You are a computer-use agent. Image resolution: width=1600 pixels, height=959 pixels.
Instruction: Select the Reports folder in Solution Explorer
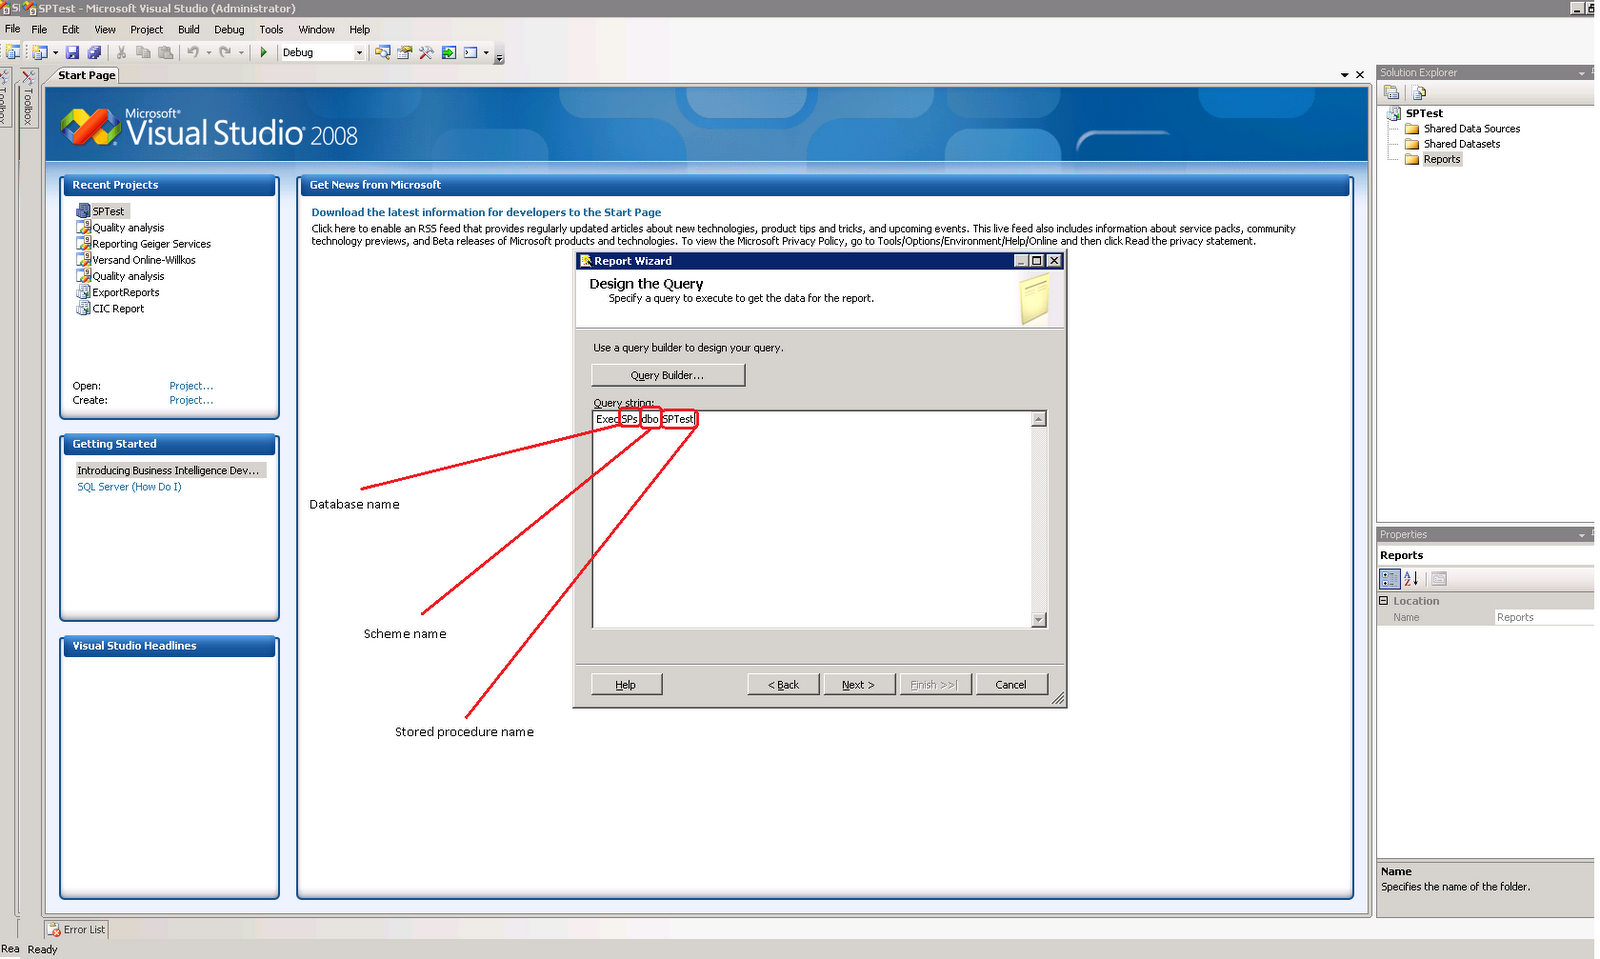tap(1442, 160)
